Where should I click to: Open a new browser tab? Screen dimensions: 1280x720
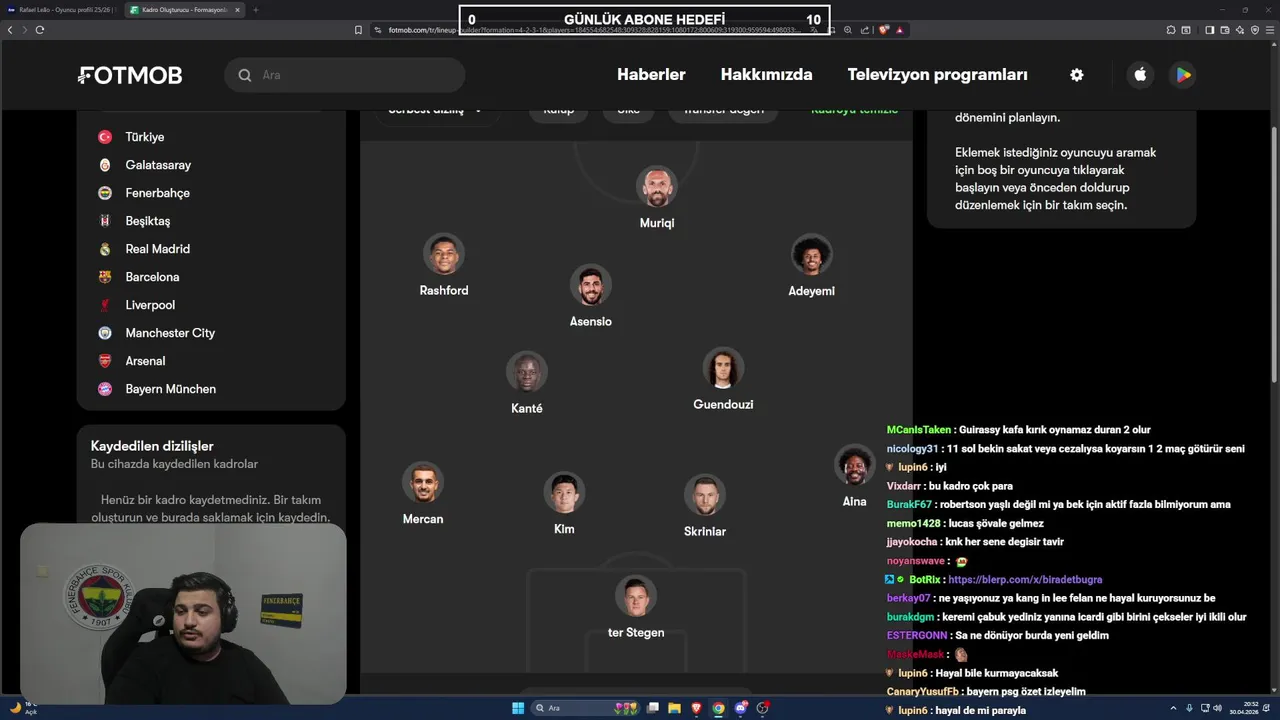click(x=255, y=10)
